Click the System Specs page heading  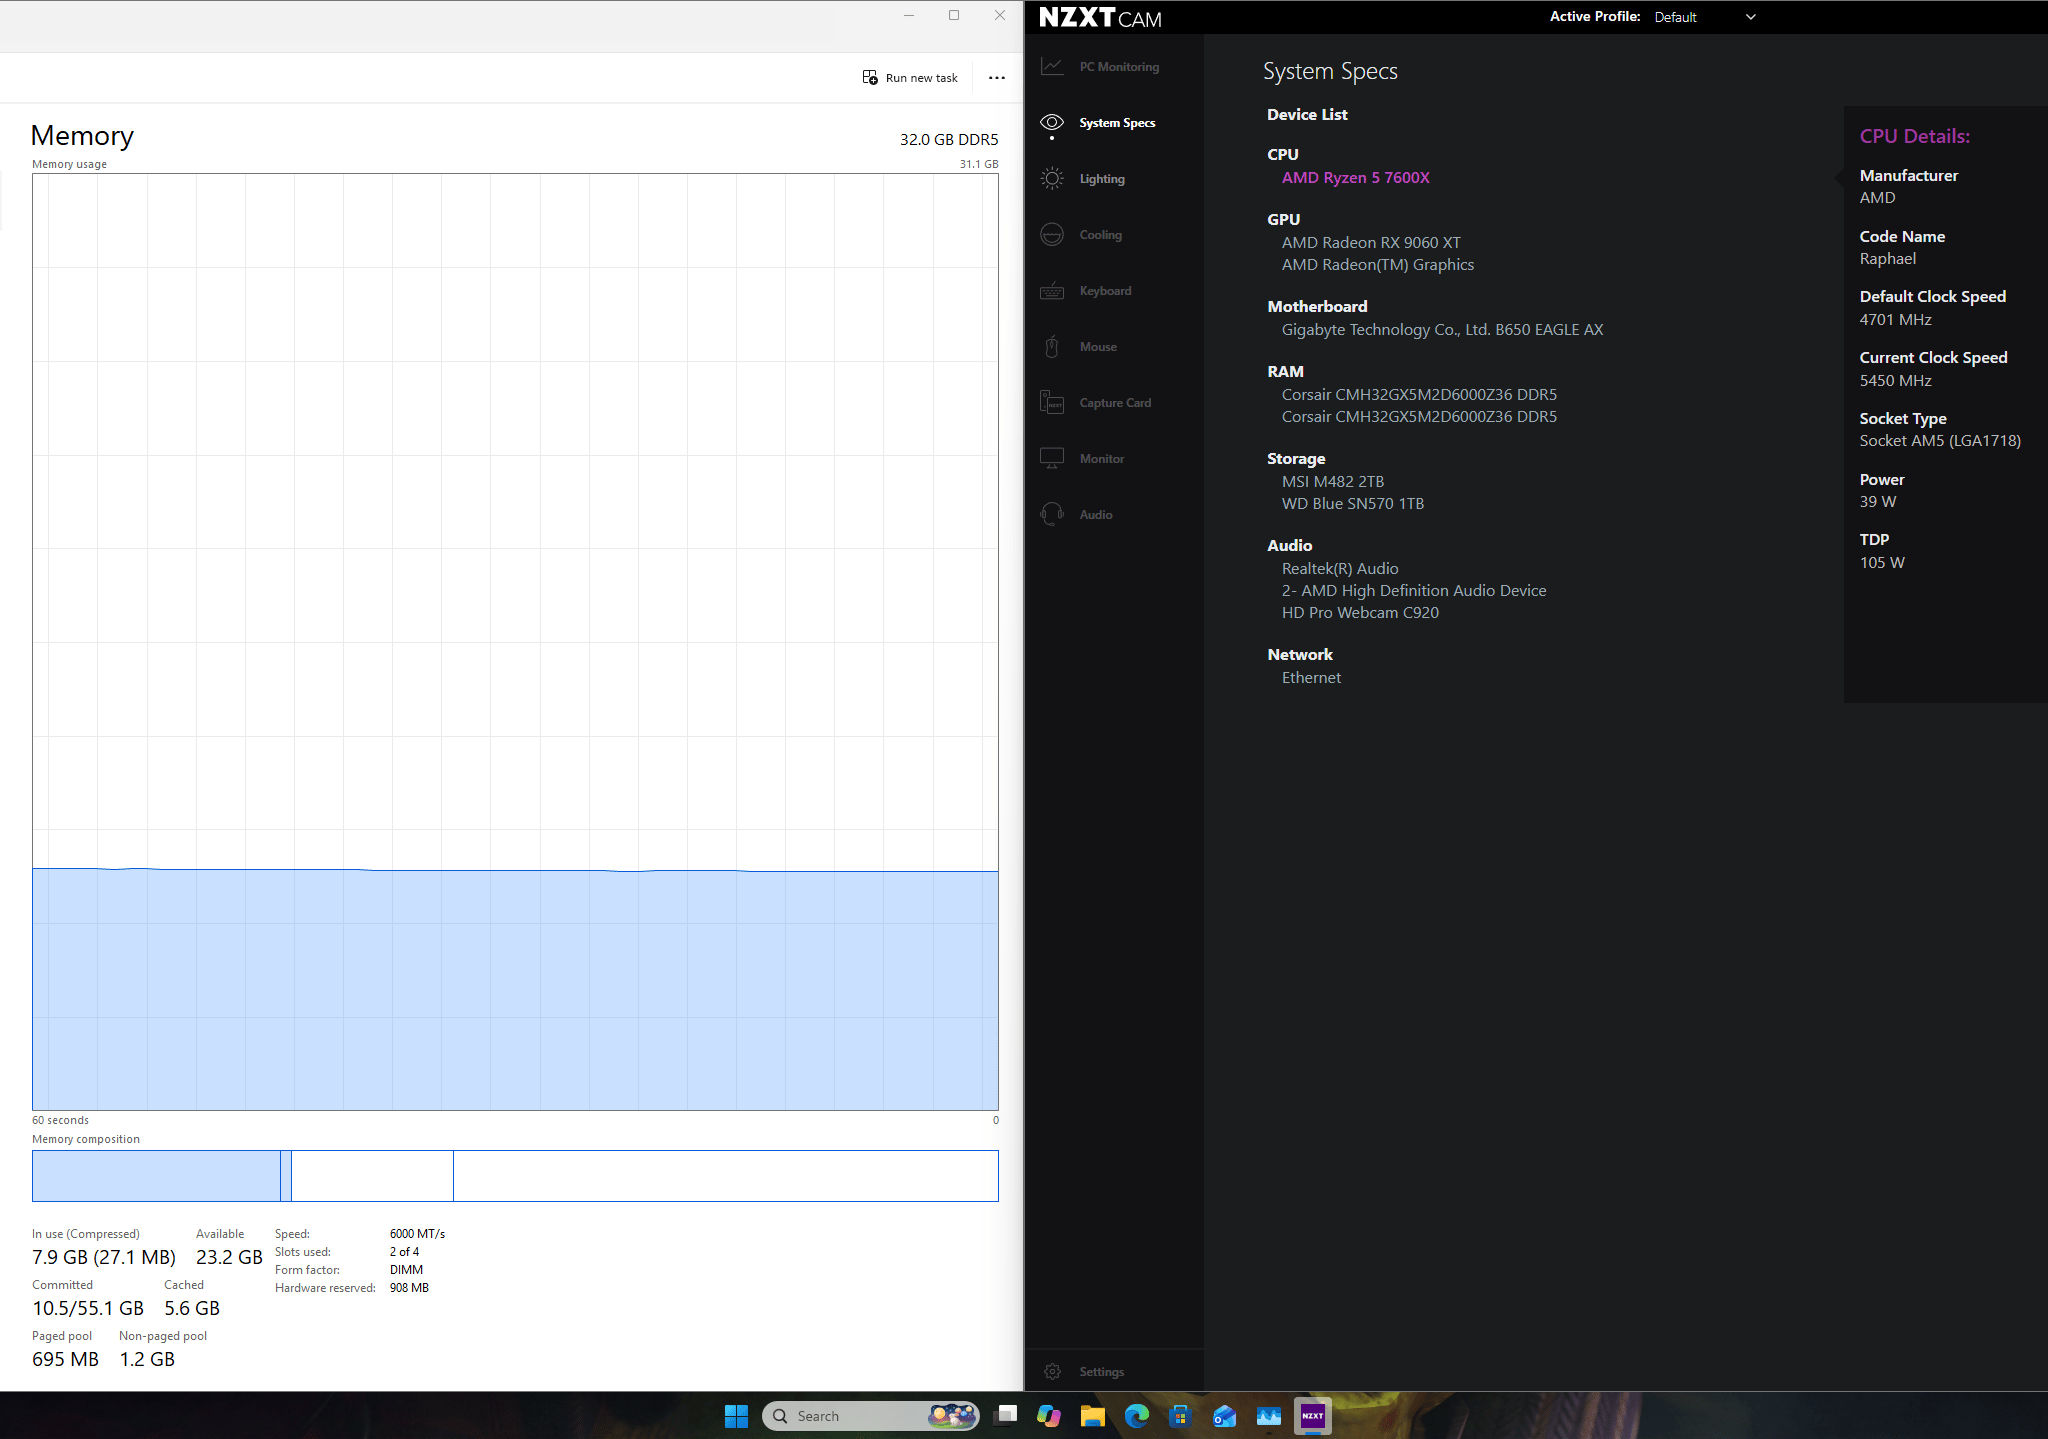(x=1330, y=72)
